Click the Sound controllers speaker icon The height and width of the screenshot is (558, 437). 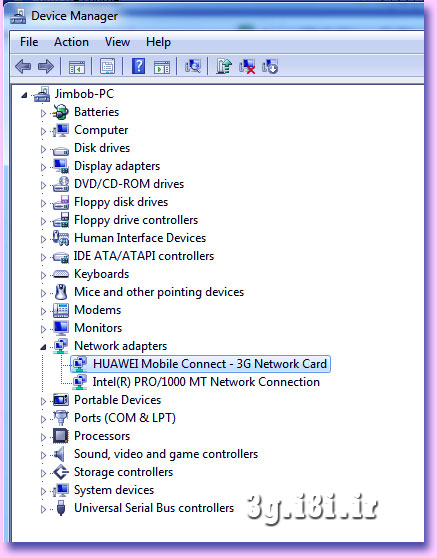[x=59, y=454]
